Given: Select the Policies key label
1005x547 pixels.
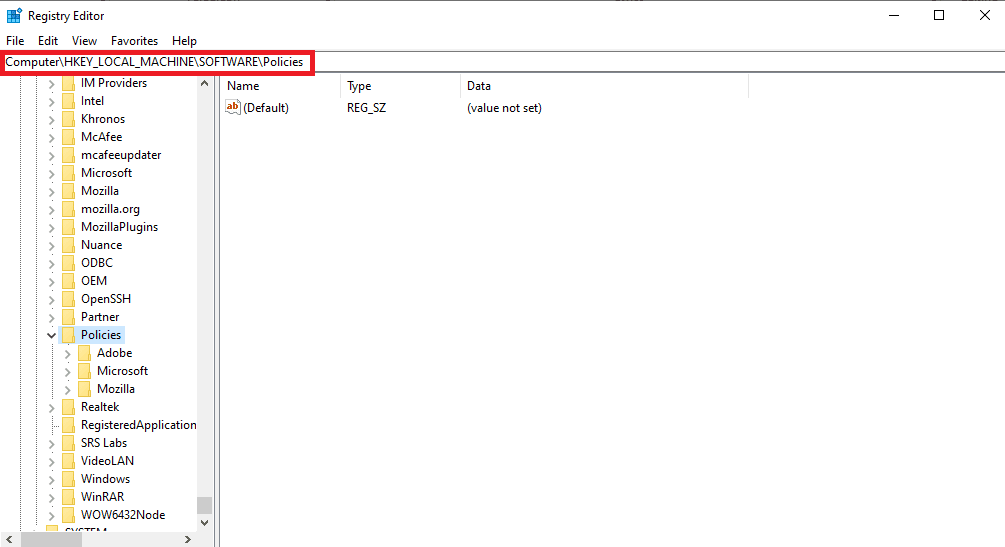Looking at the screenshot, I should click(x=101, y=335).
